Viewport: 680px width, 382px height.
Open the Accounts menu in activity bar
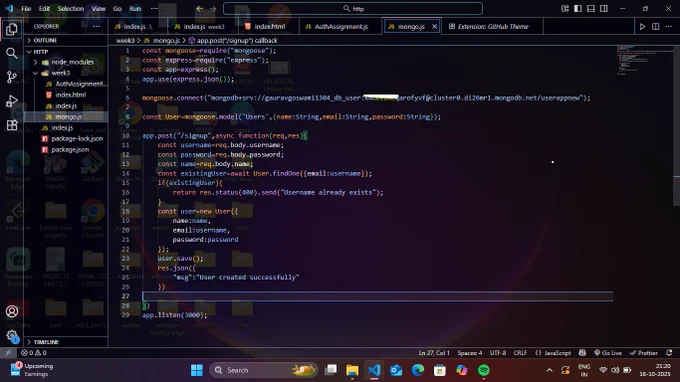(x=12, y=311)
